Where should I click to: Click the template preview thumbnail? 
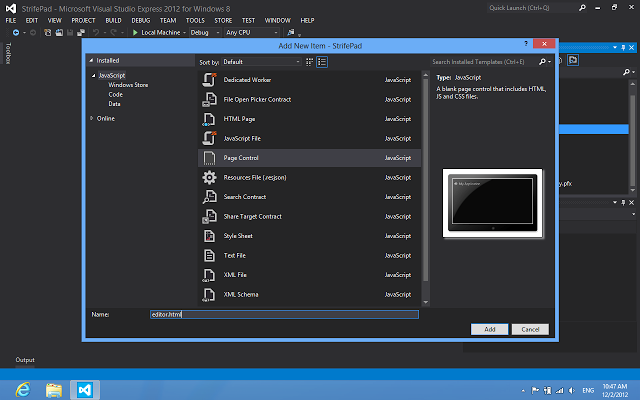[x=493, y=203]
